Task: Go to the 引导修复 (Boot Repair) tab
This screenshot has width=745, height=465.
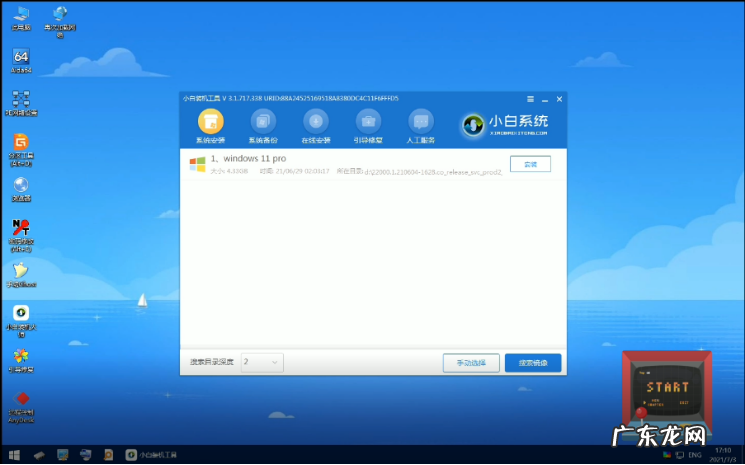Action: pos(368,127)
